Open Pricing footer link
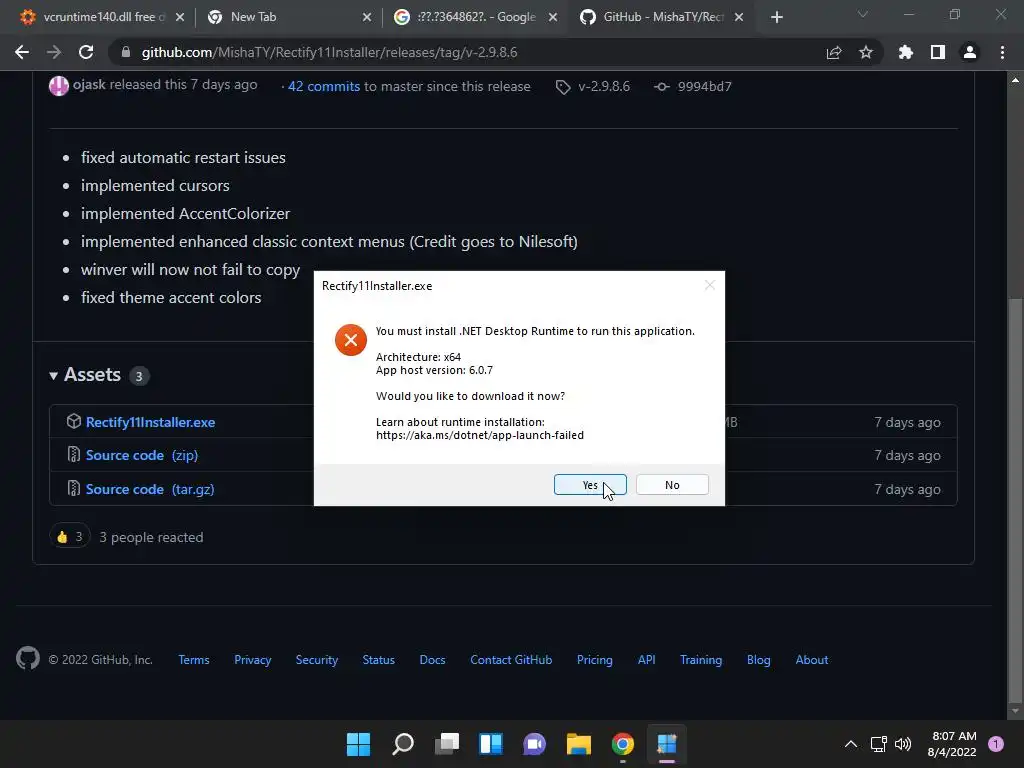The width and height of the screenshot is (1024, 768). click(594, 660)
